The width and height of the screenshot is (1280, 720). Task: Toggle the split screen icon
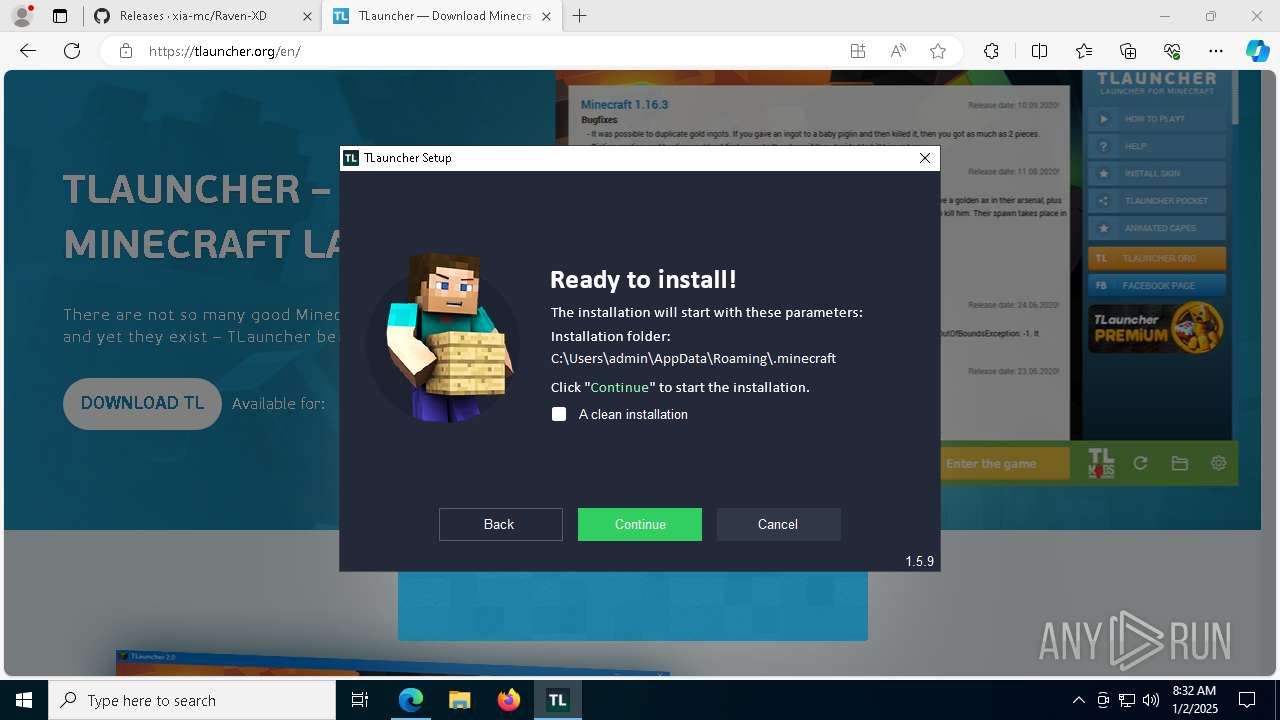click(1039, 51)
